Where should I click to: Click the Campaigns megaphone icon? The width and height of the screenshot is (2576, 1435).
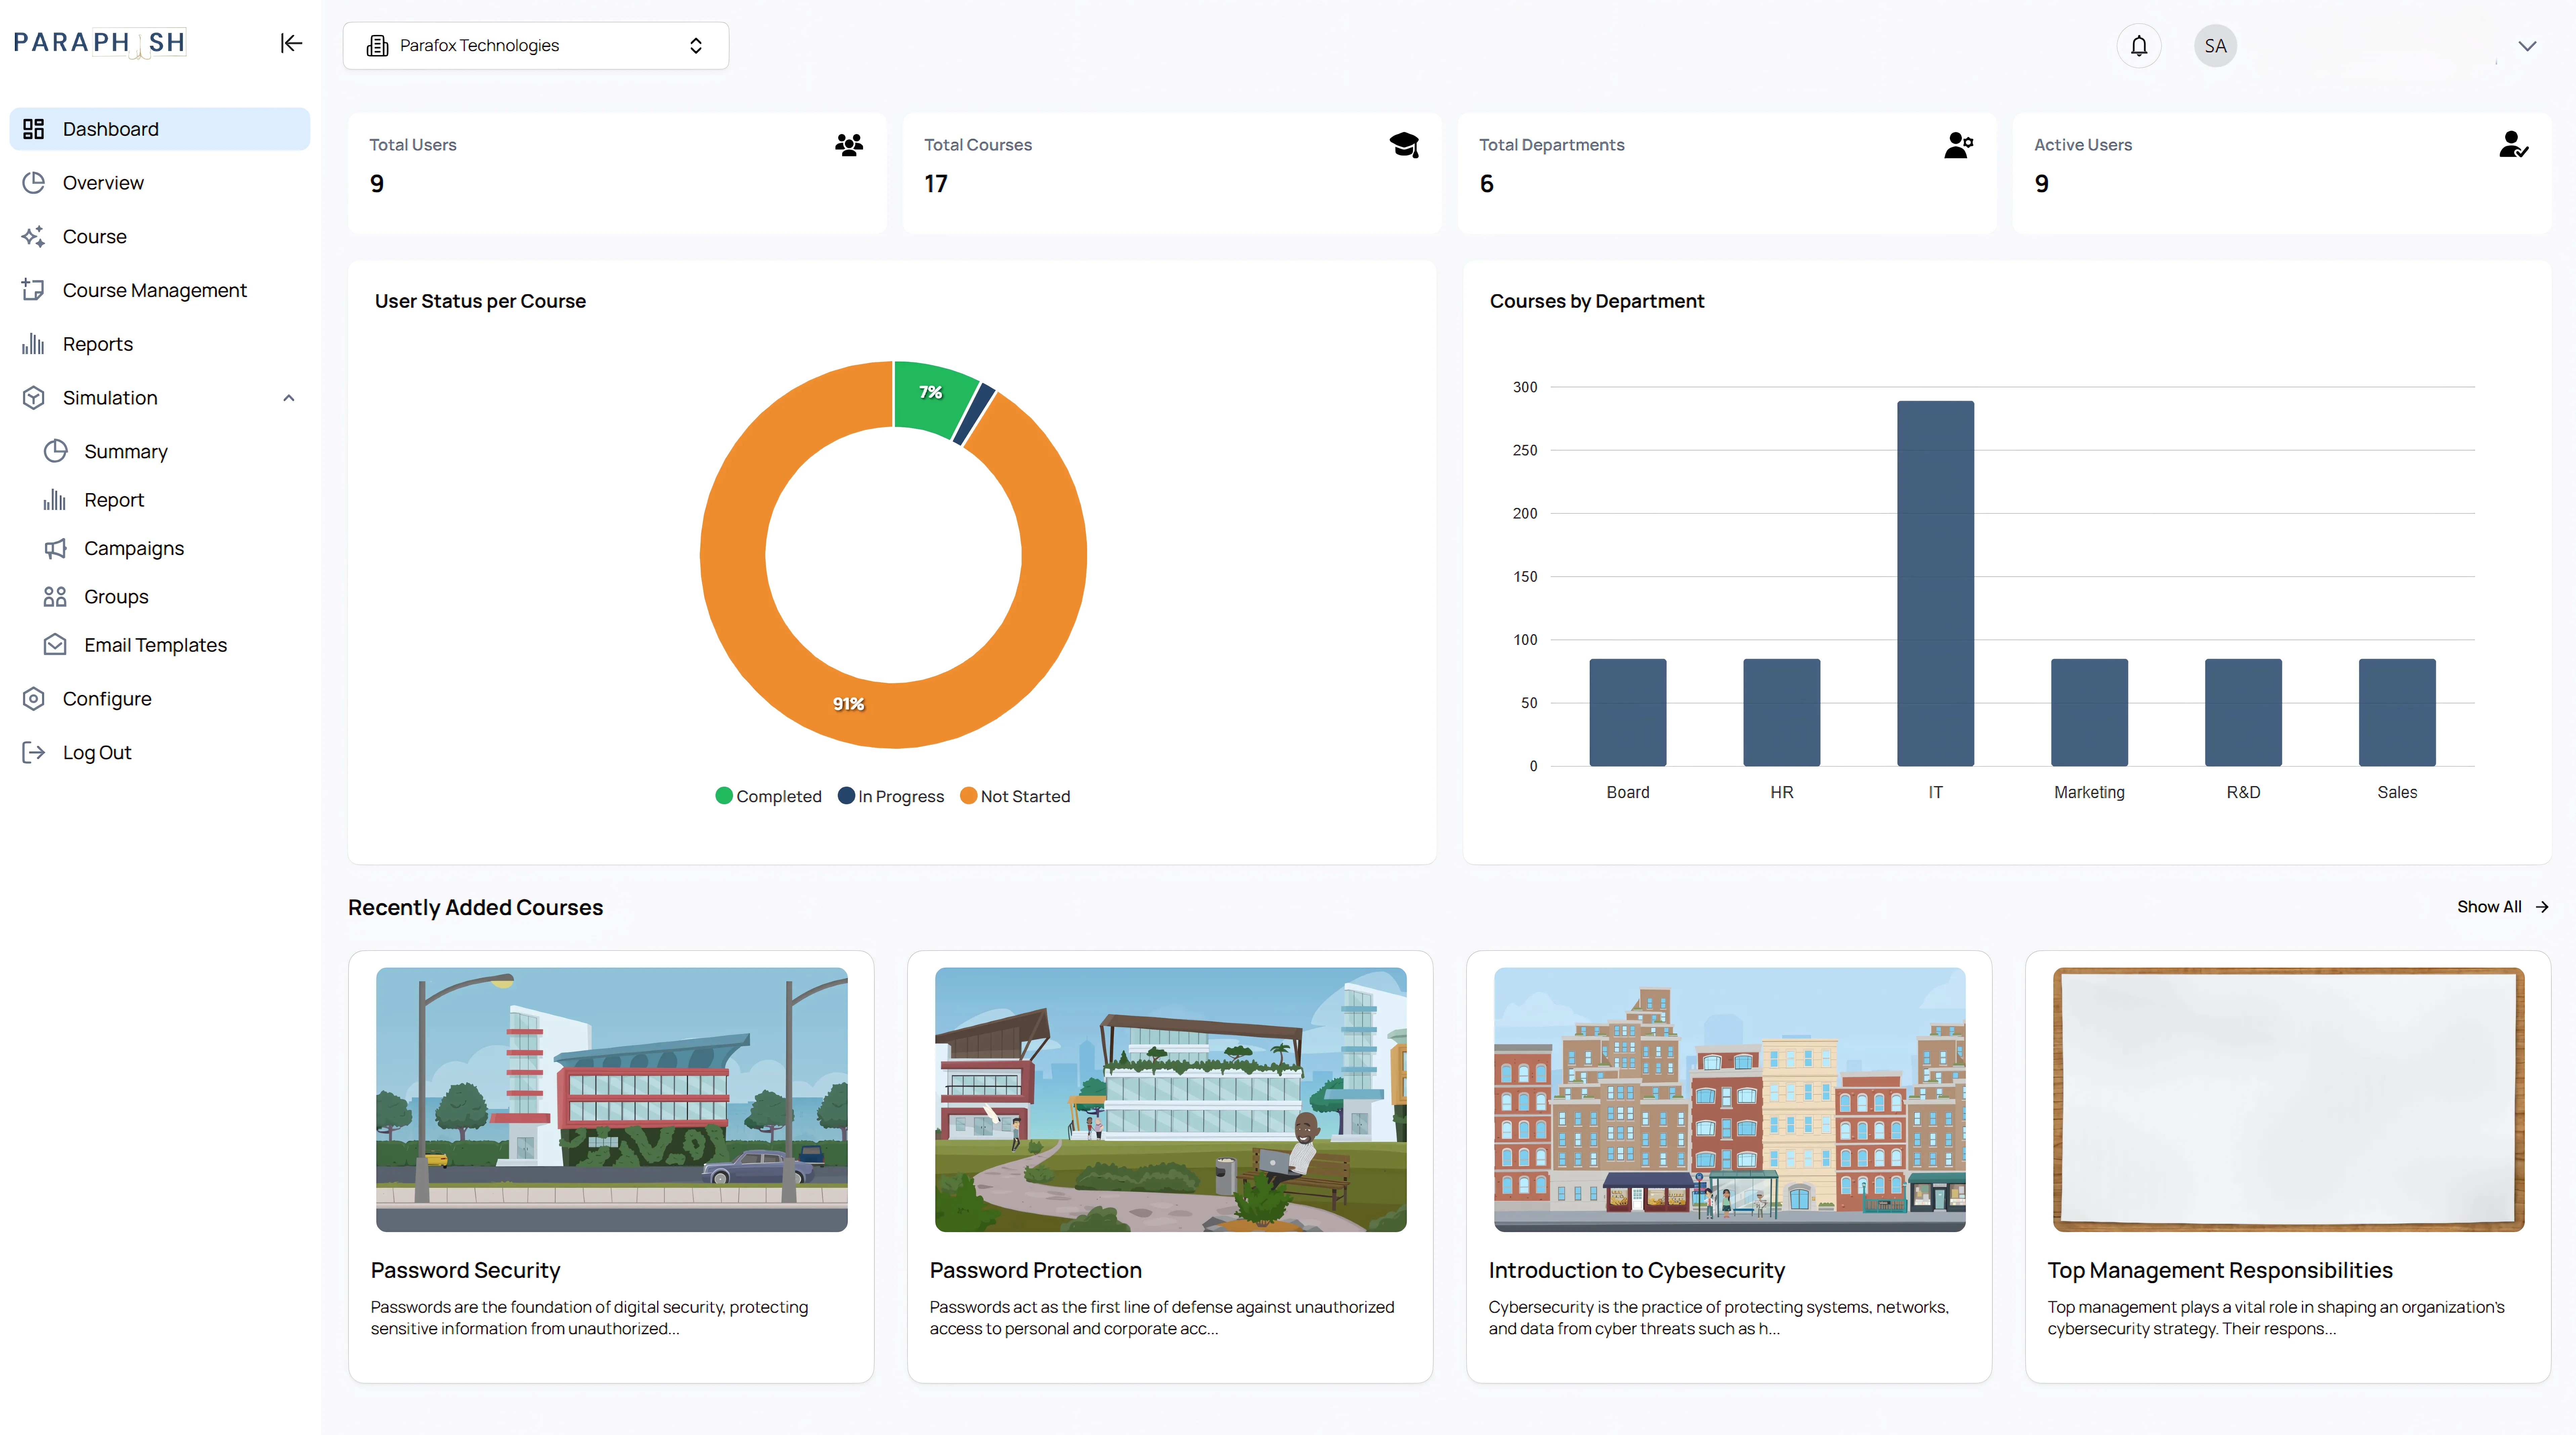(x=55, y=548)
